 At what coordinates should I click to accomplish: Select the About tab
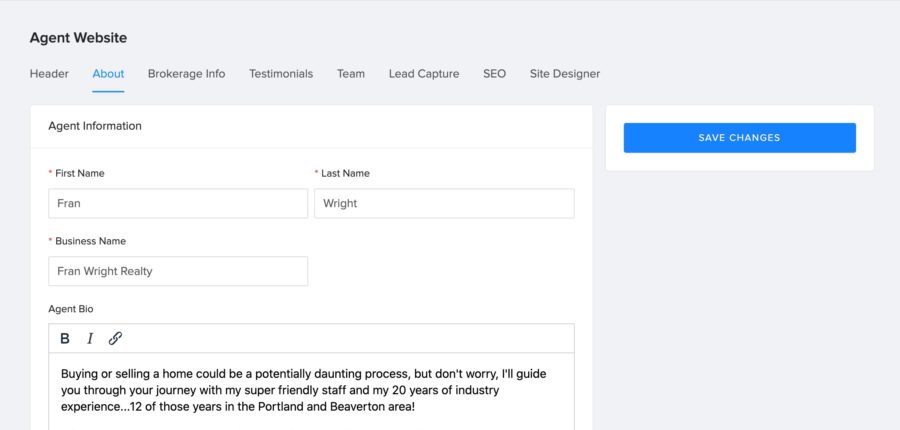coord(108,73)
